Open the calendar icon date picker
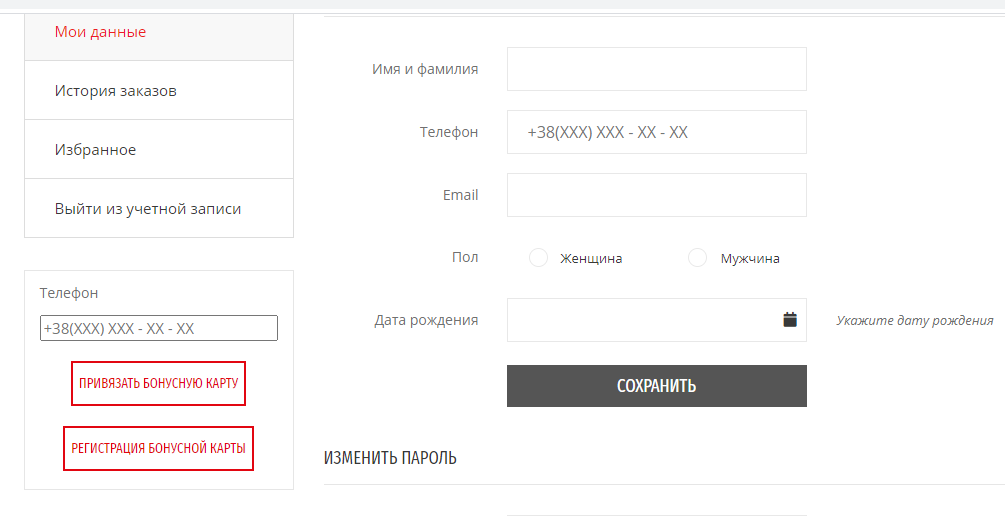 790,319
